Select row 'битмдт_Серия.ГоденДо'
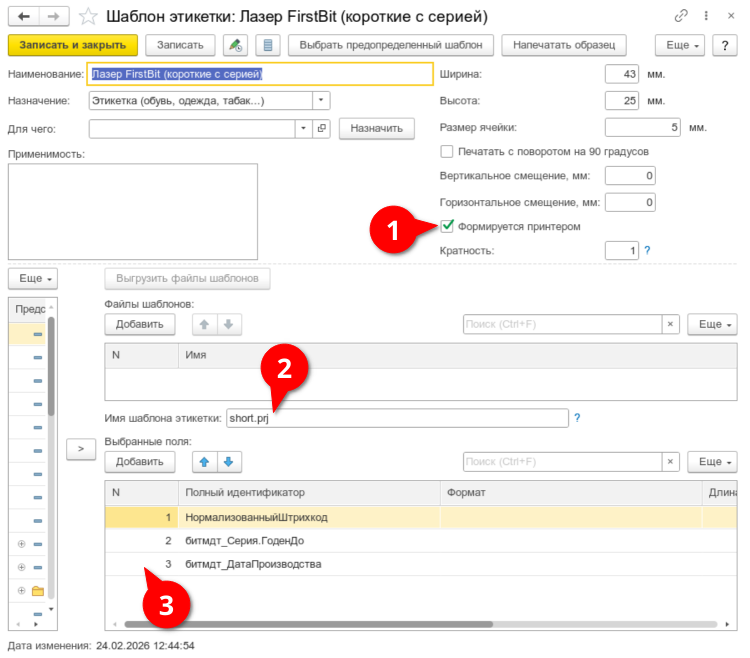This screenshot has height=658, width=750. pos(420,540)
